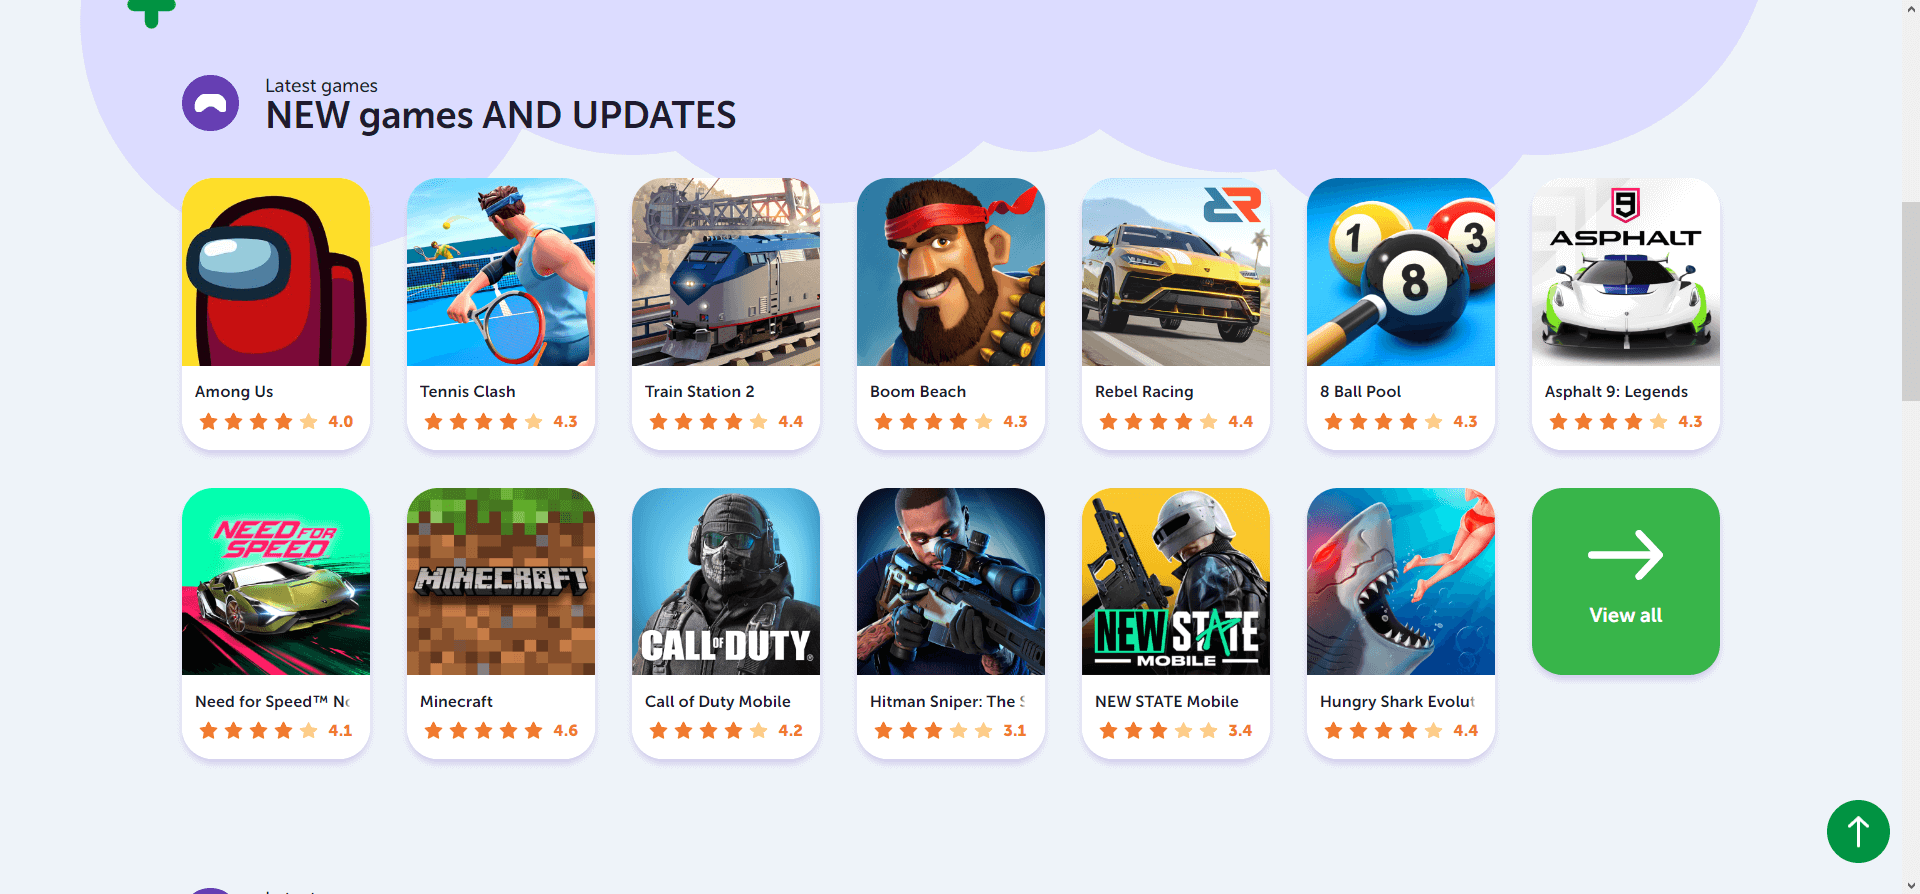Screen dimensions: 1920x894
Task: Select the Tennis Clash game icon
Action: click(501, 272)
